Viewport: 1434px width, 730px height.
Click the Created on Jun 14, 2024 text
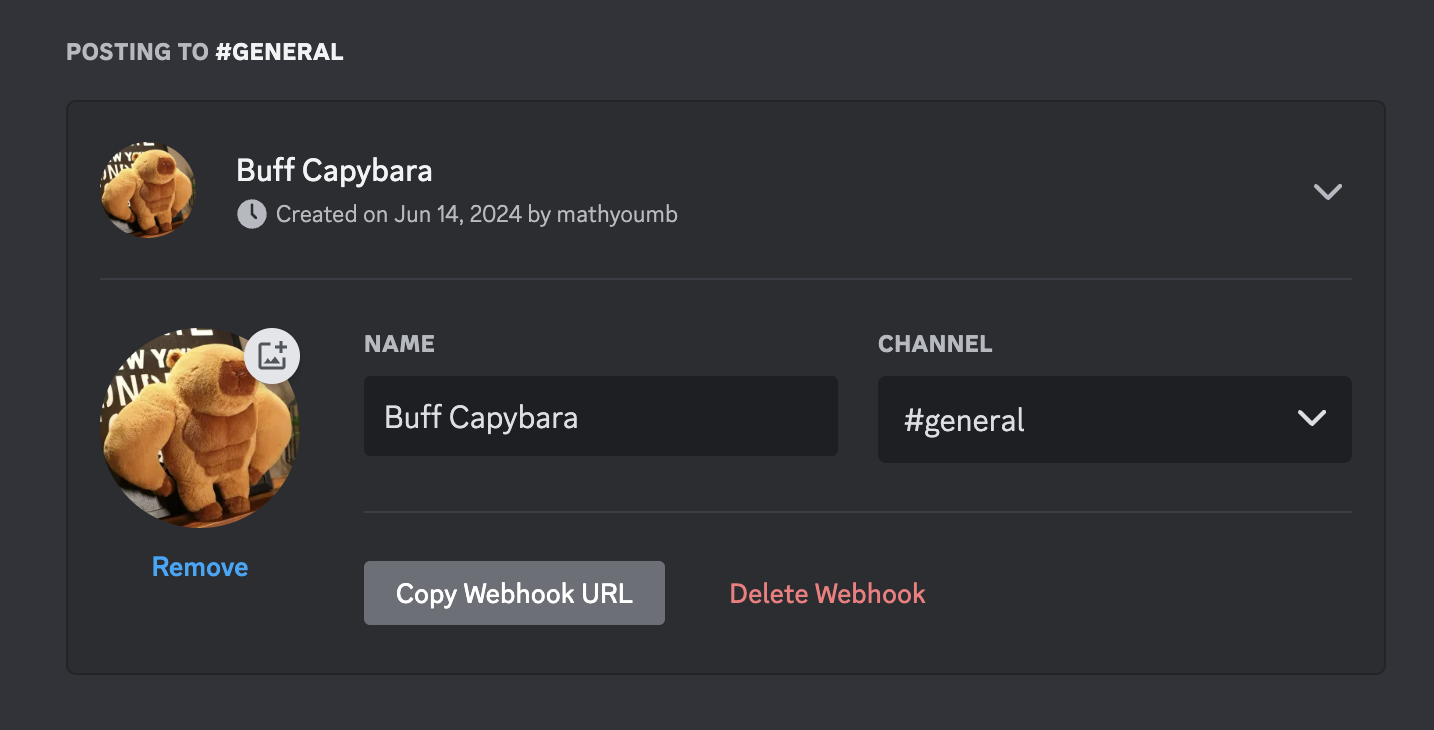[399, 214]
